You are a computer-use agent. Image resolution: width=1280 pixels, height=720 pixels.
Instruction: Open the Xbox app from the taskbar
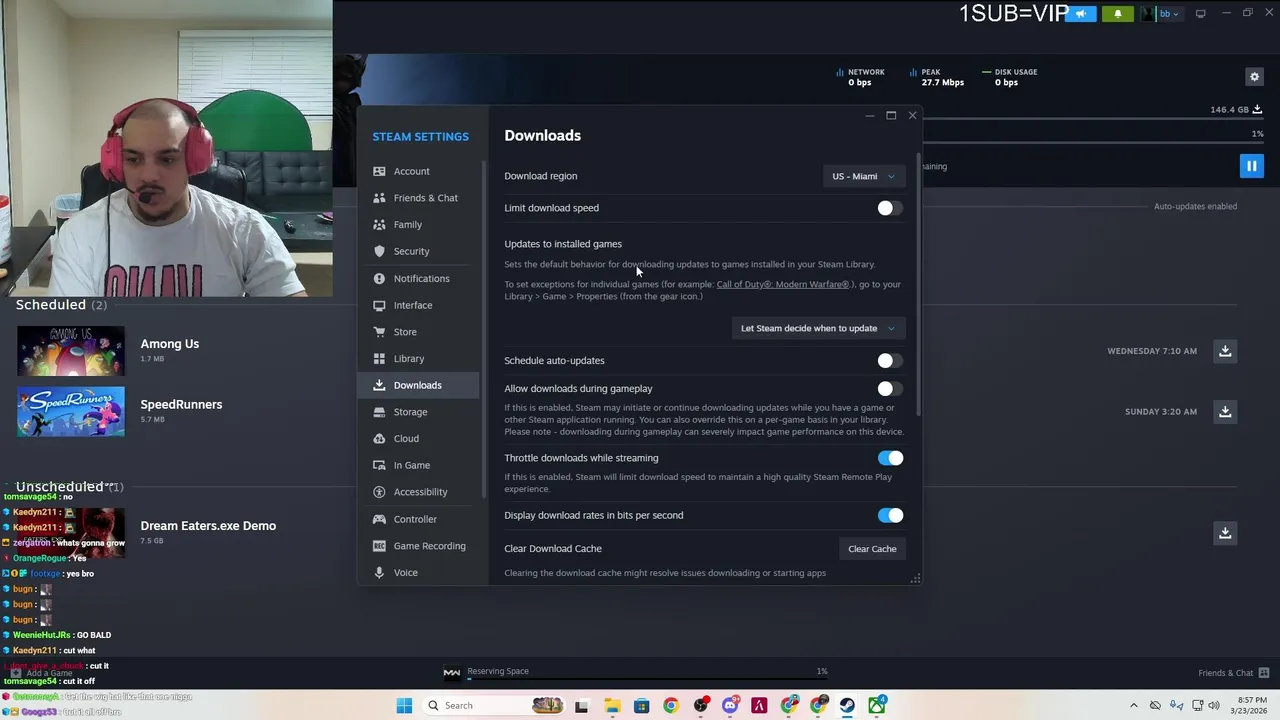click(877, 705)
